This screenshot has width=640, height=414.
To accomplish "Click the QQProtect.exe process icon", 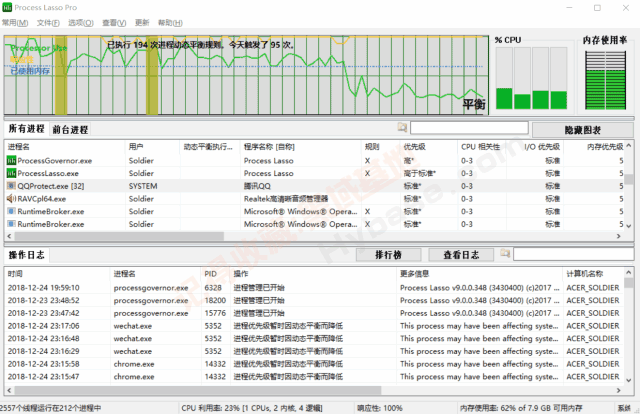I will coord(11,186).
